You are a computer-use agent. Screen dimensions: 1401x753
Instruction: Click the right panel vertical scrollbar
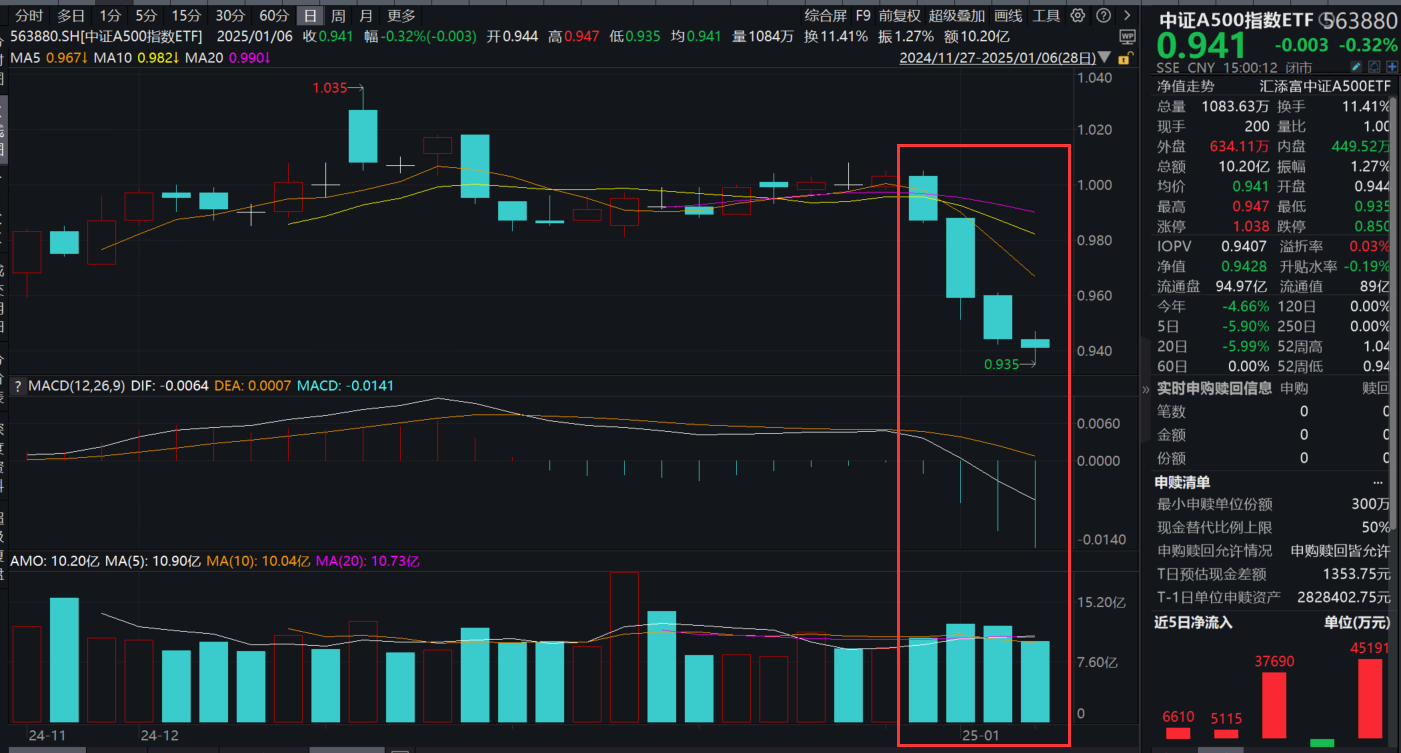point(1396,400)
